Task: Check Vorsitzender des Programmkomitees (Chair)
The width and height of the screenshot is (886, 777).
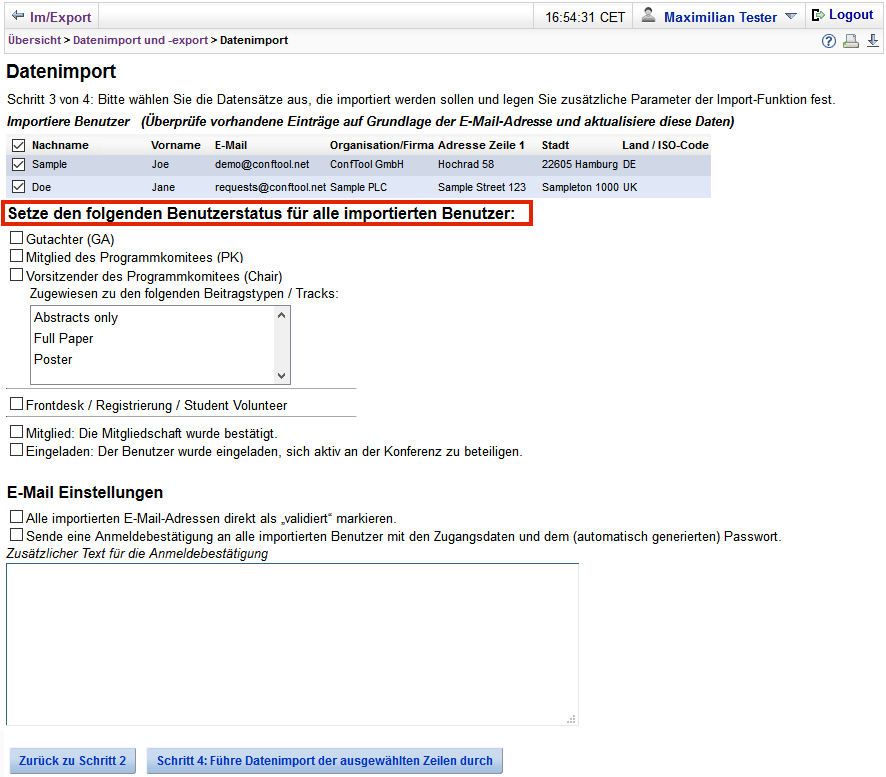Action: 17,275
